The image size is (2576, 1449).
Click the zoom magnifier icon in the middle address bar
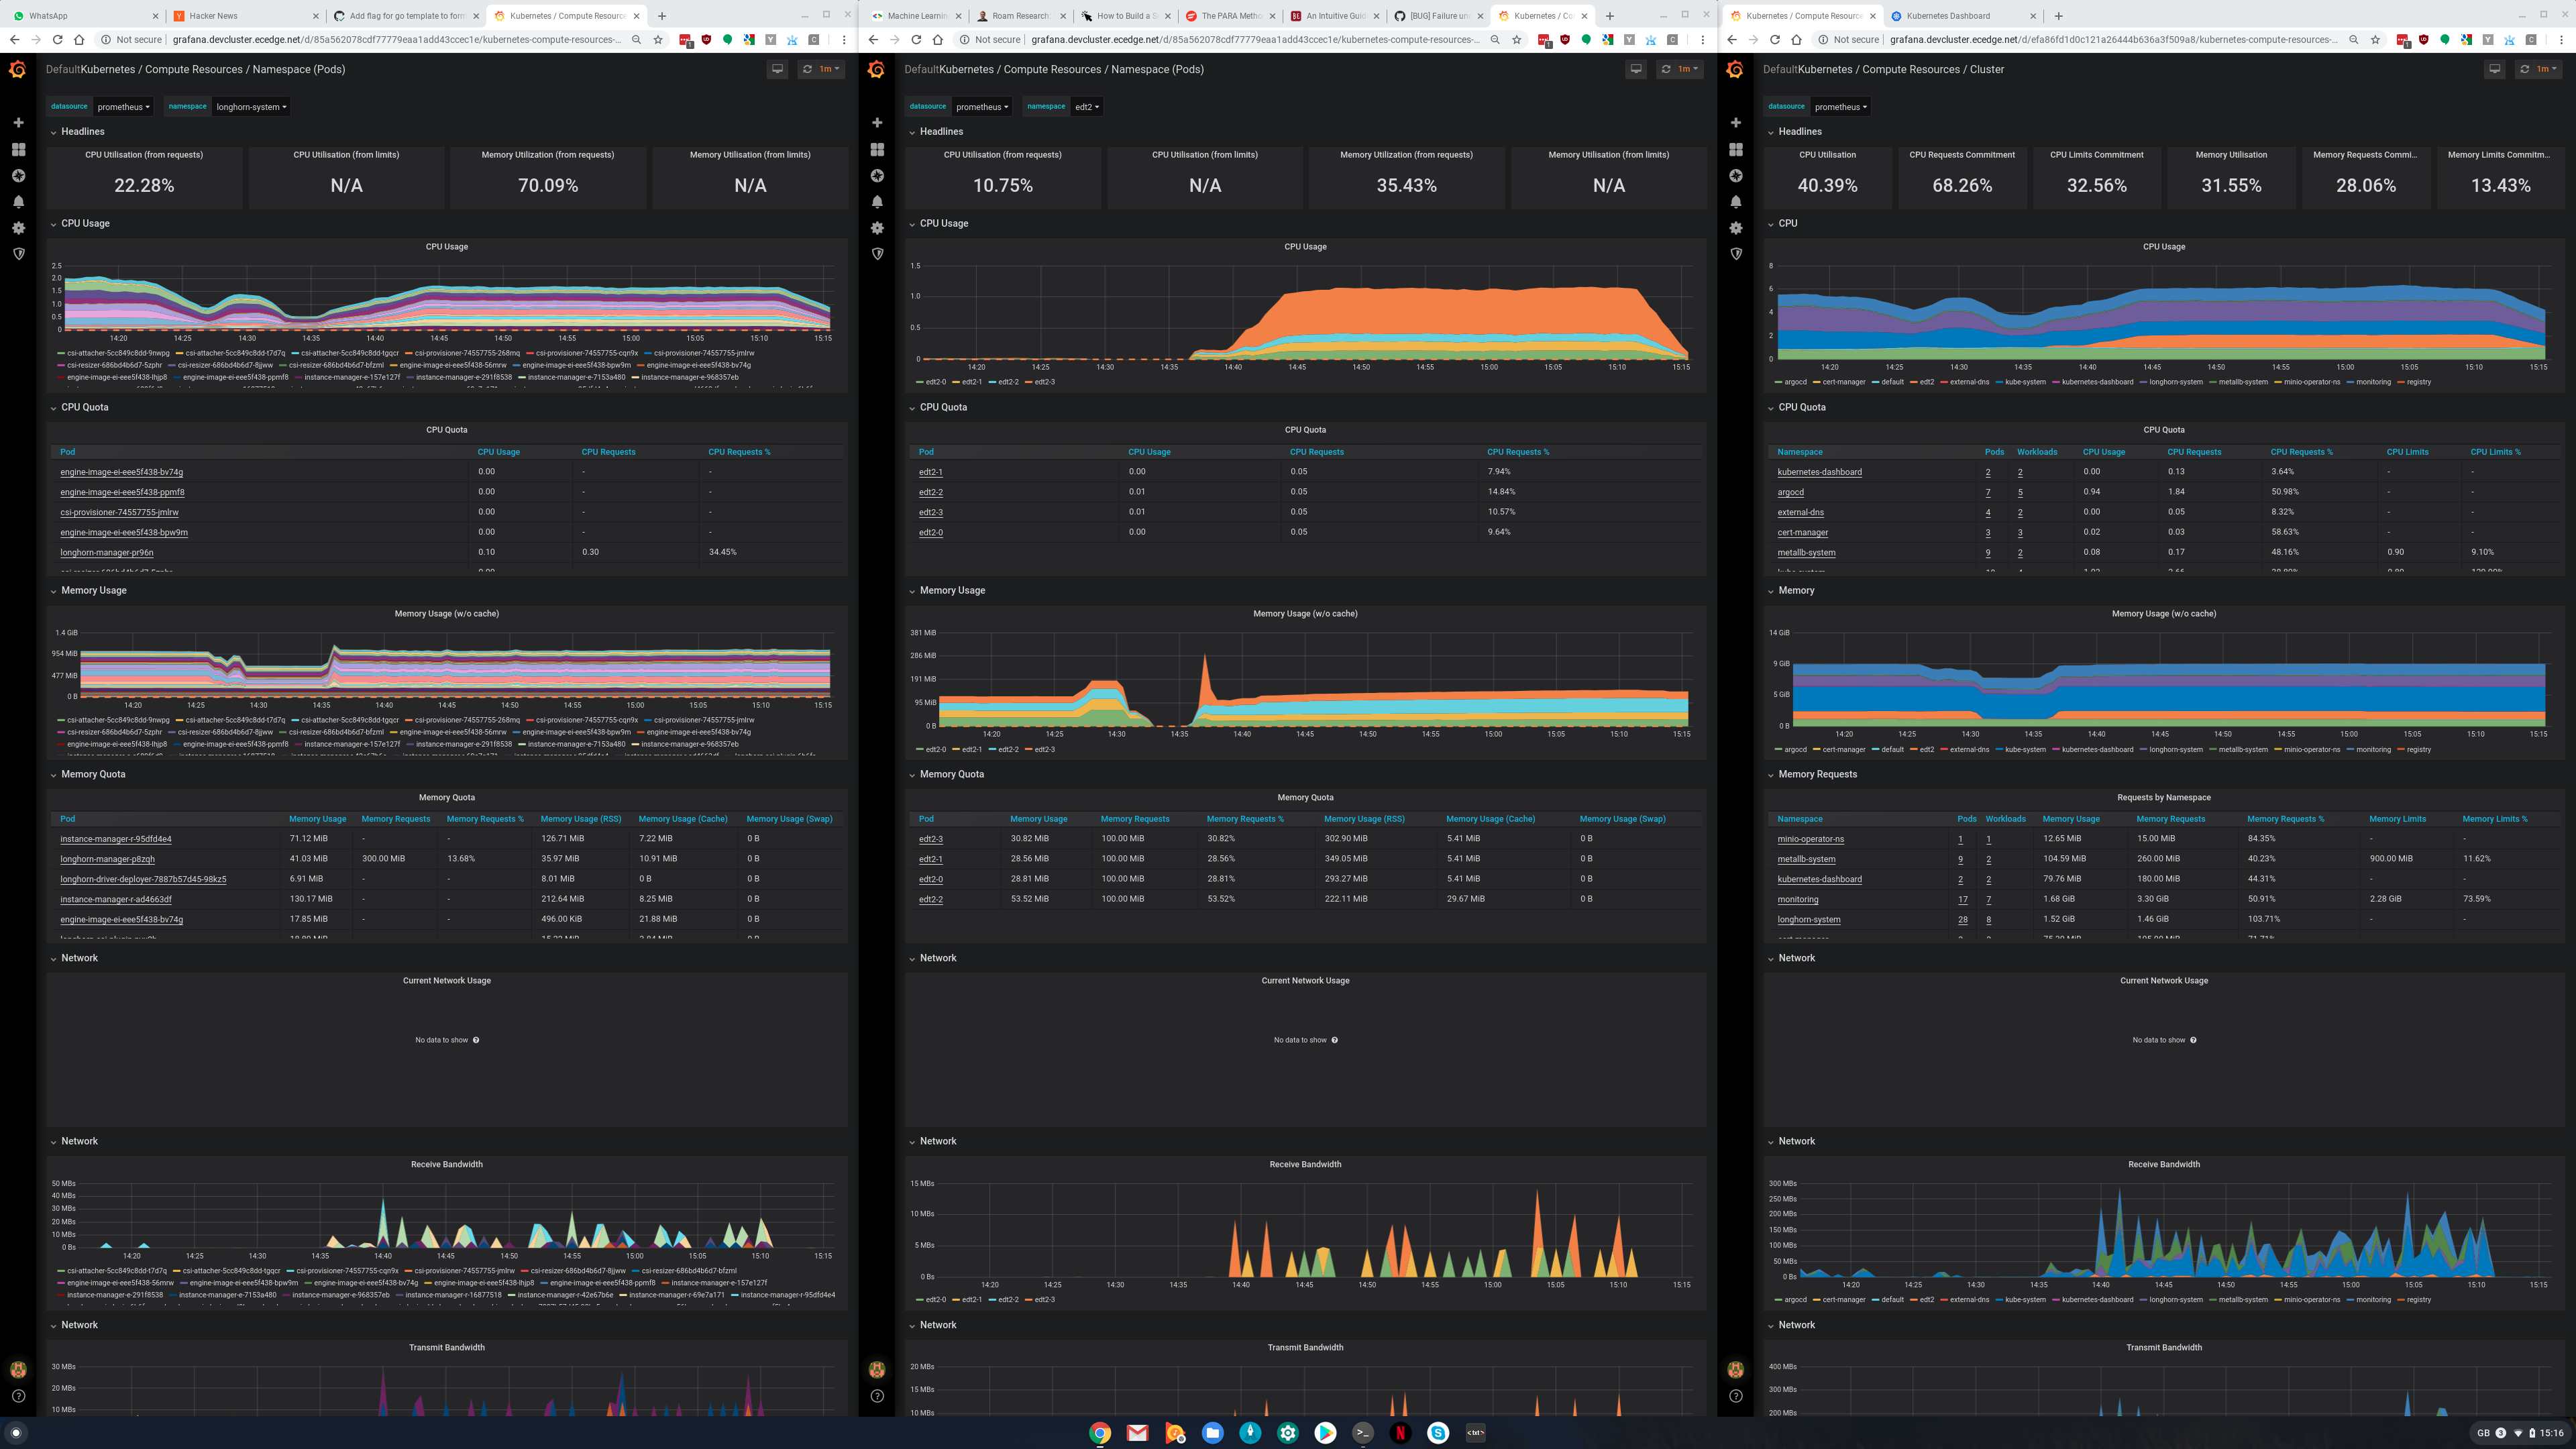[x=1495, y=40]
